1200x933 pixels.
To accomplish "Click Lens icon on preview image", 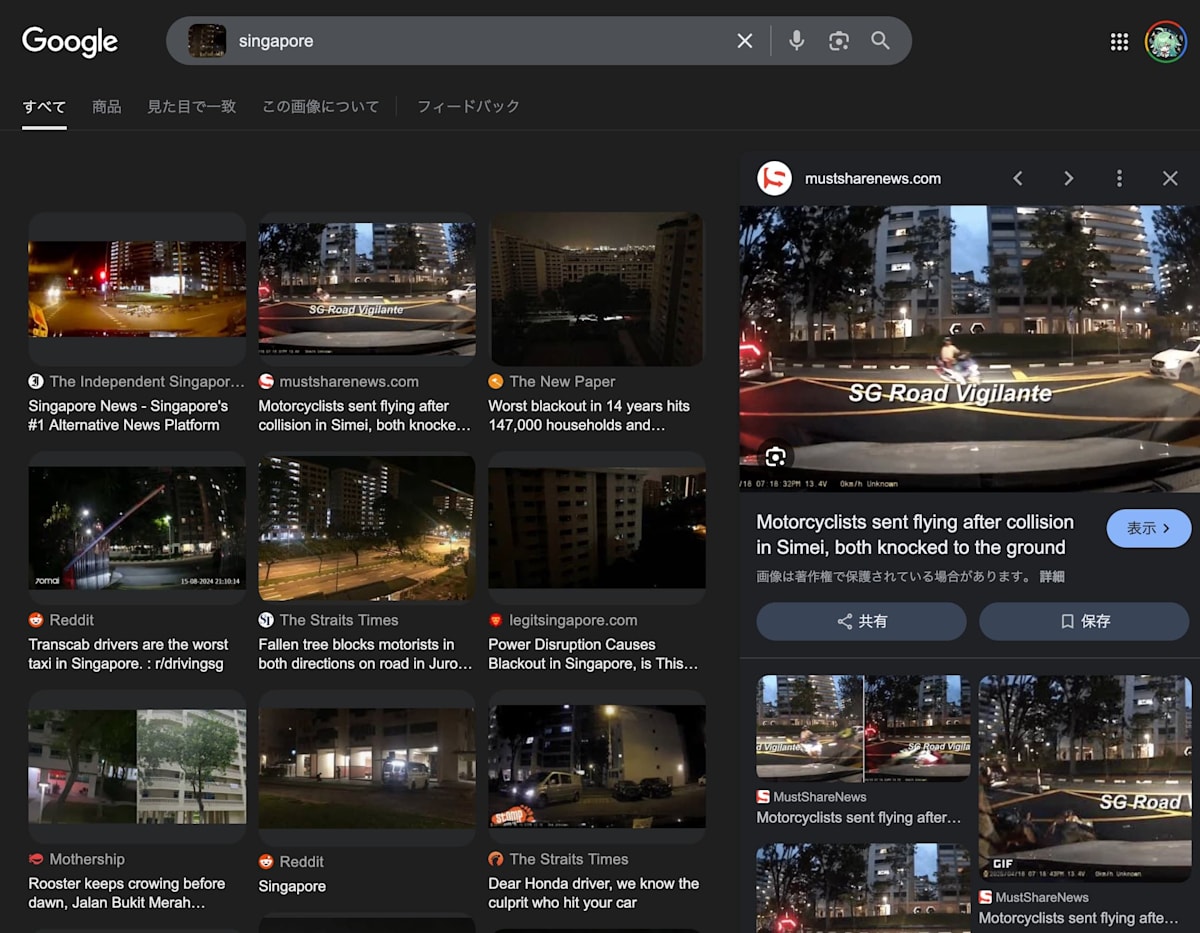I will point(775,457).
